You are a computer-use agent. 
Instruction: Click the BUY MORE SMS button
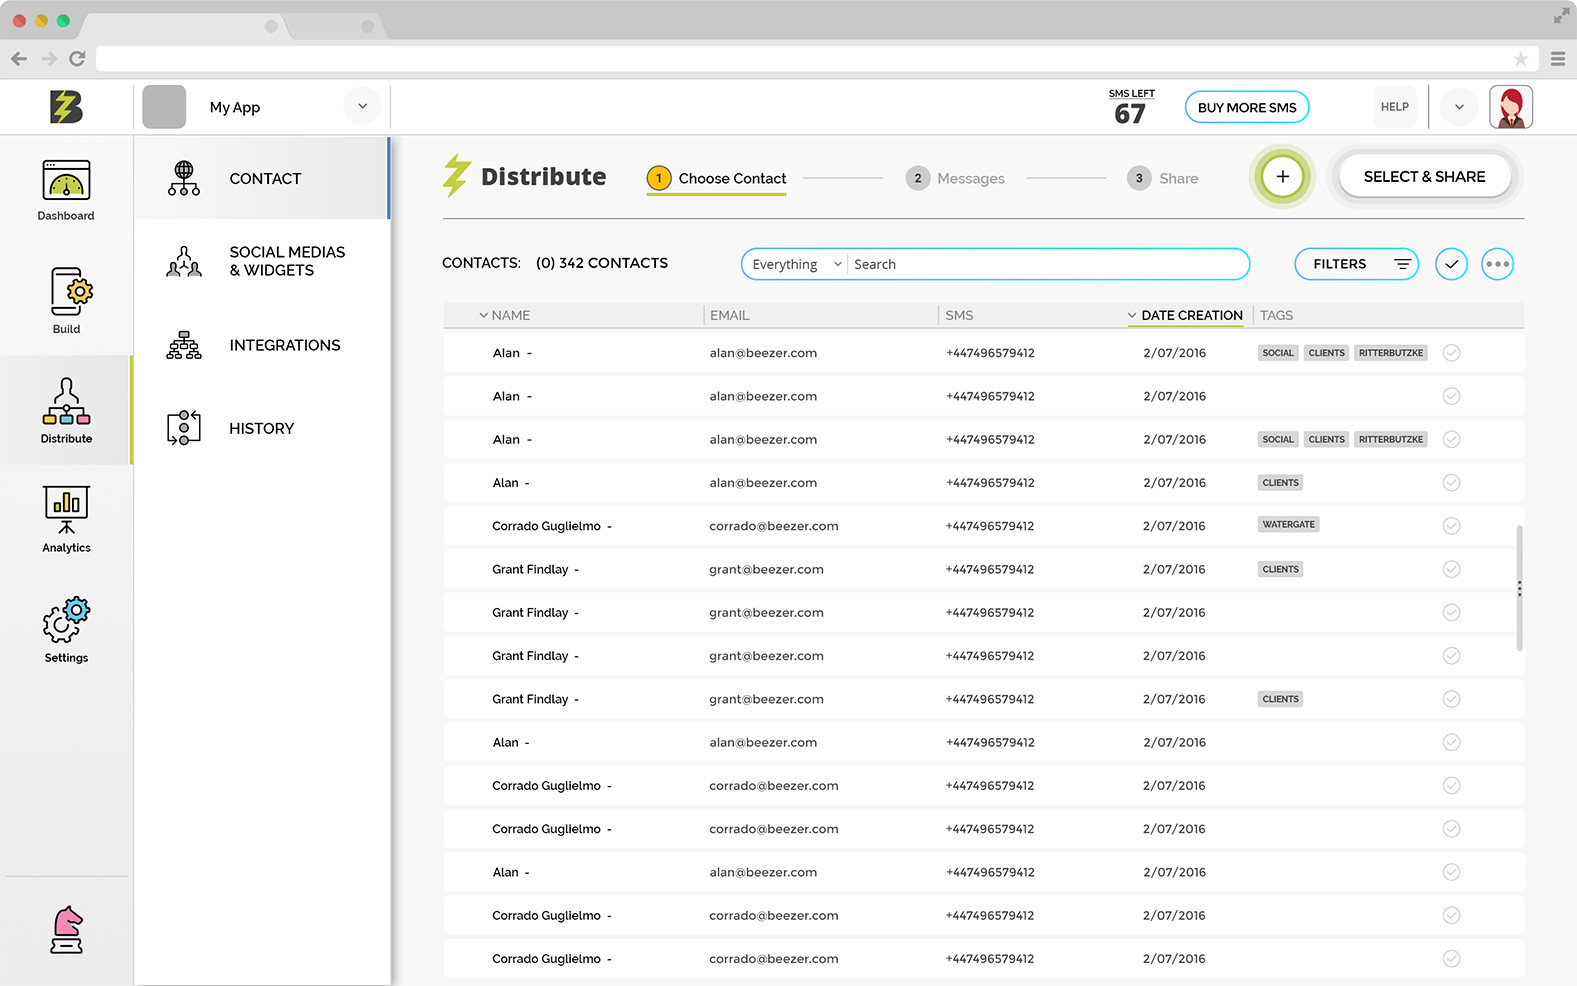point(1246,107)
